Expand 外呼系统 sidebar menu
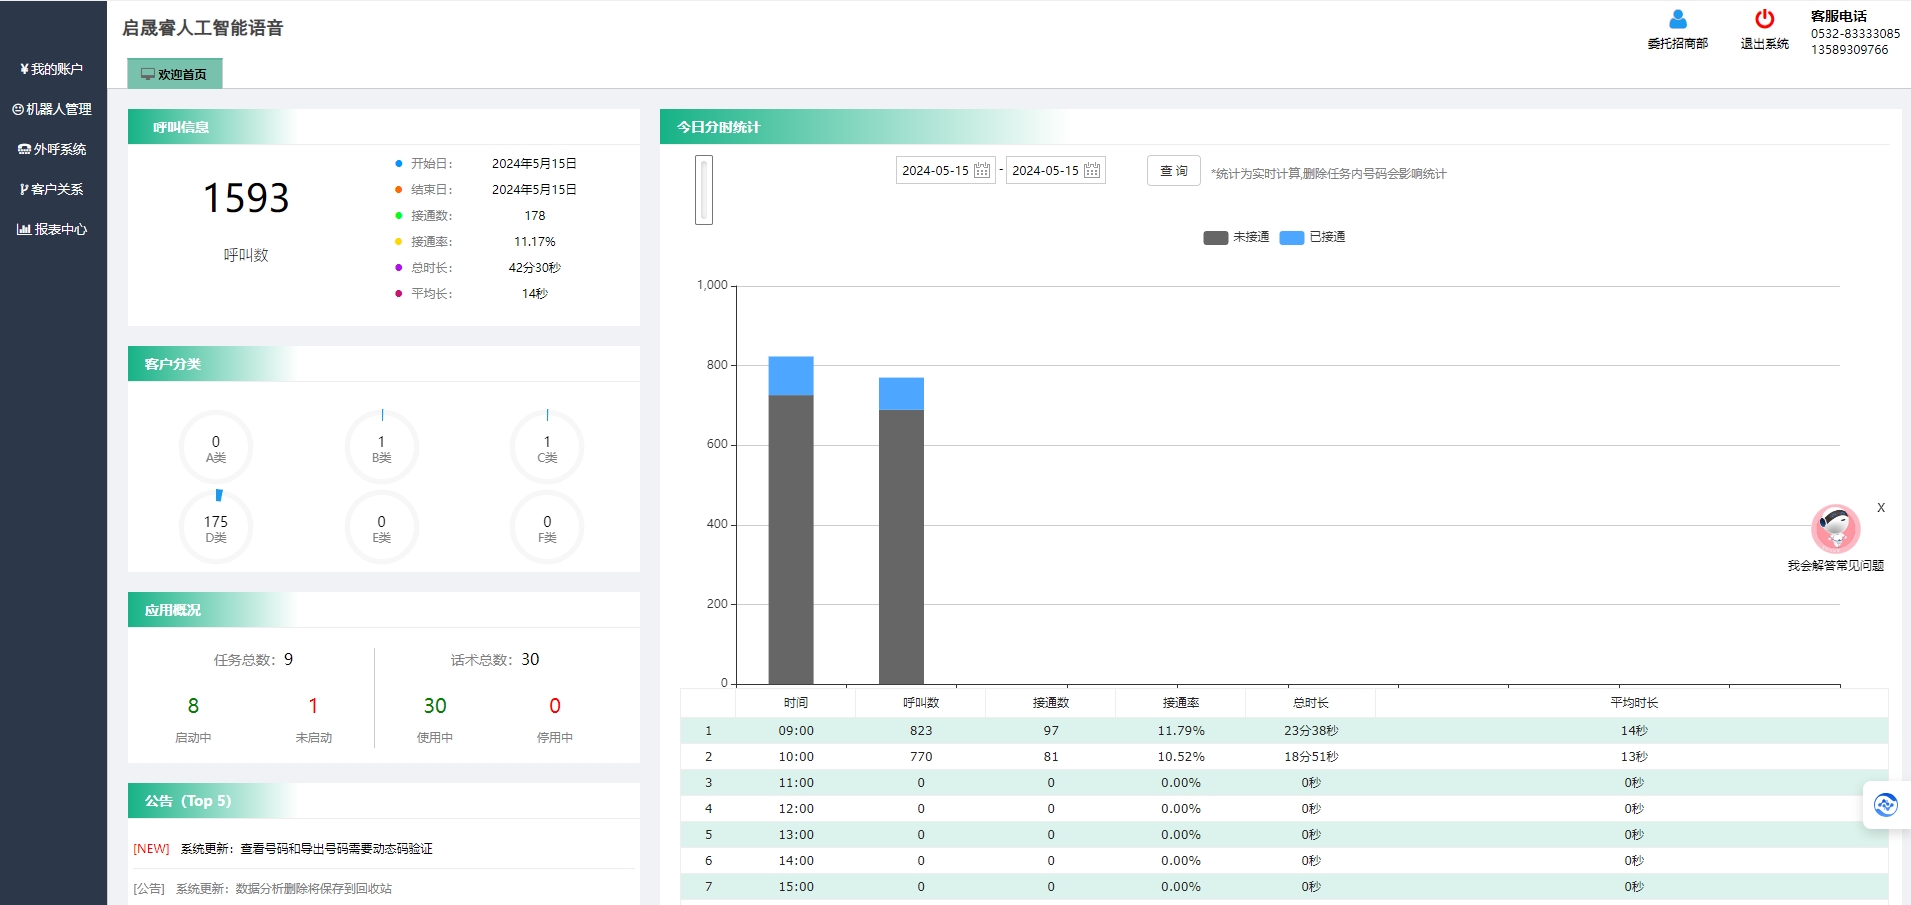 click(52, 149)
